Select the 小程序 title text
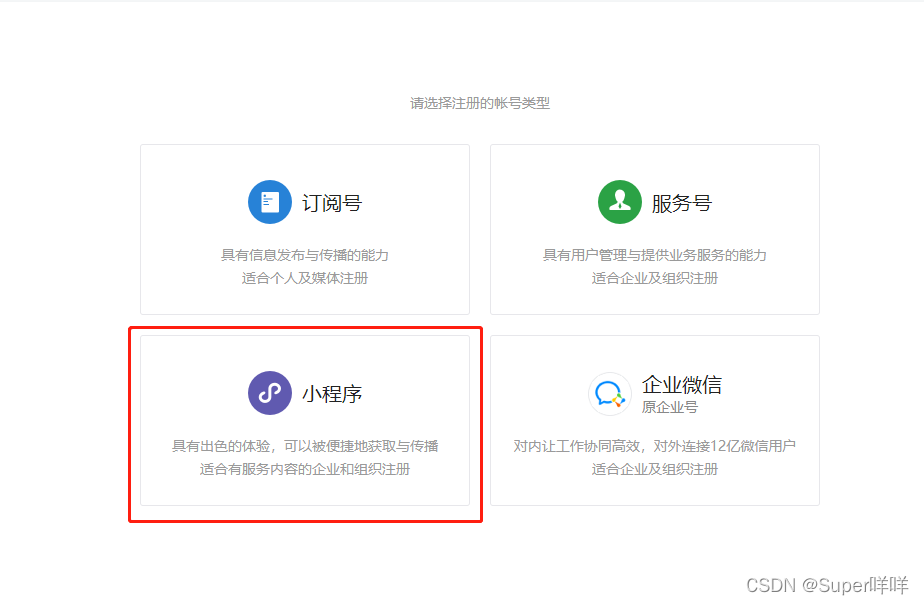The height and width of the screenshot is (605, 924). point(332,394)
